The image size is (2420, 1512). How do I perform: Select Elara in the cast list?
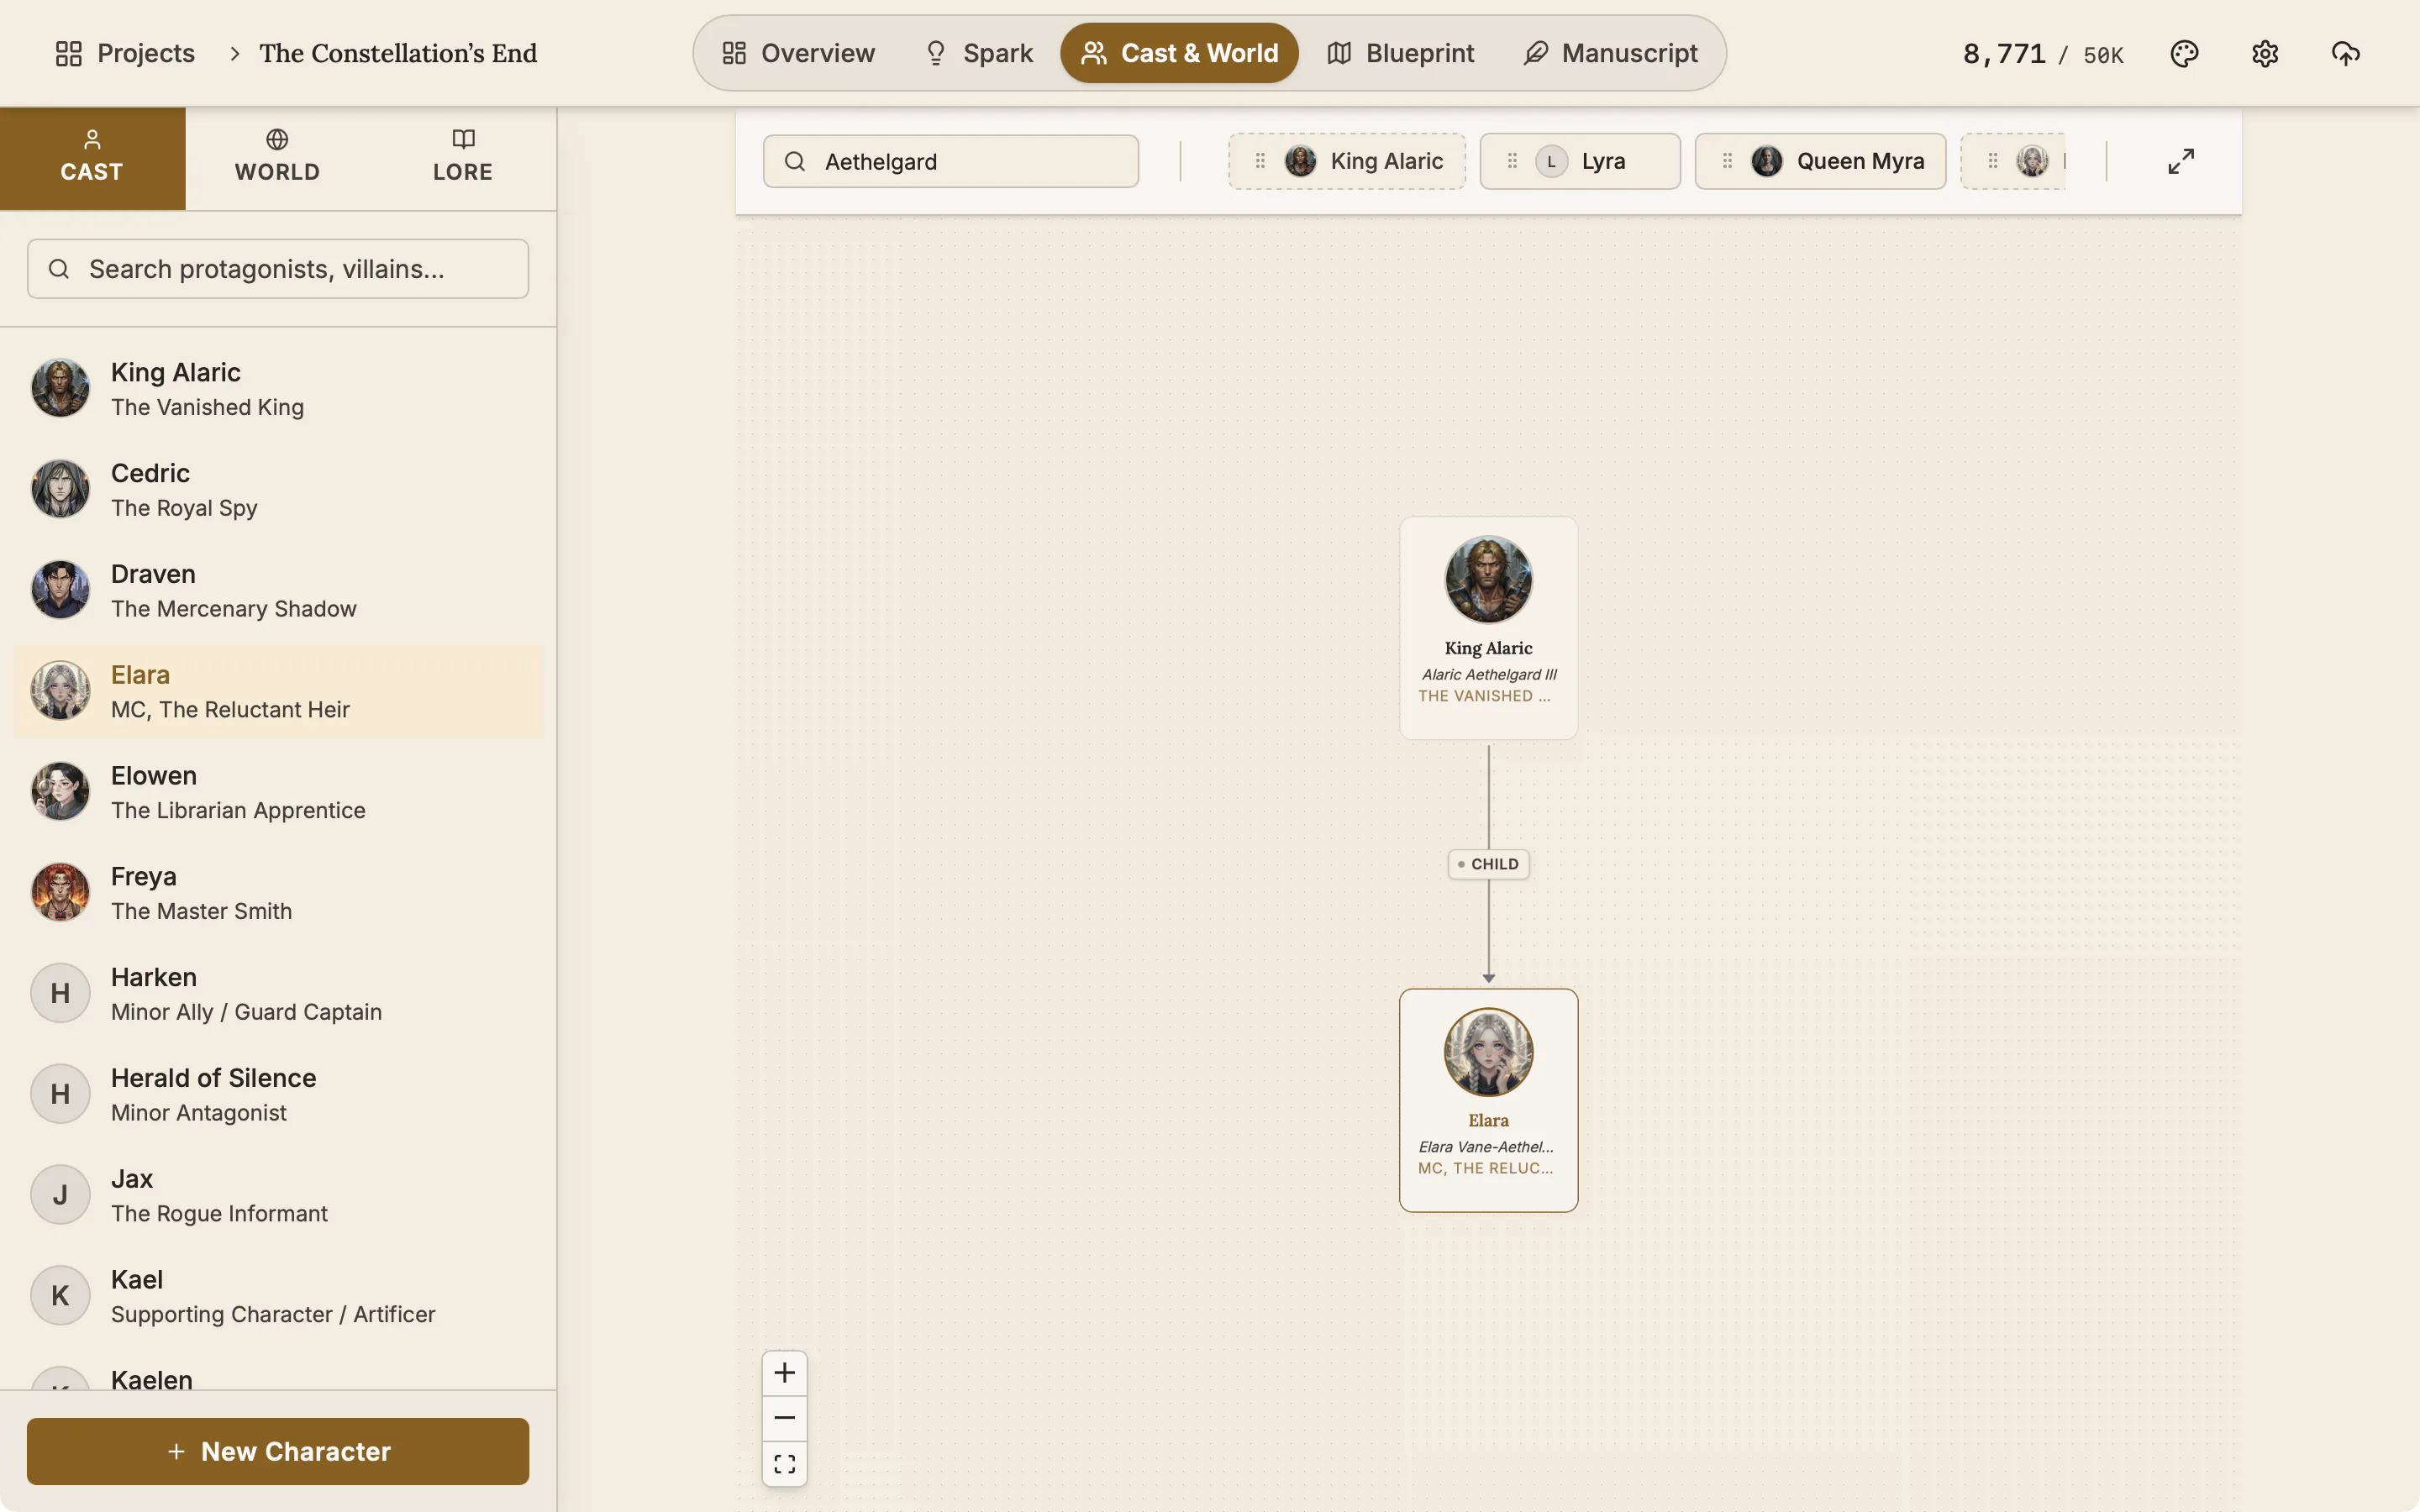point(278,691)
